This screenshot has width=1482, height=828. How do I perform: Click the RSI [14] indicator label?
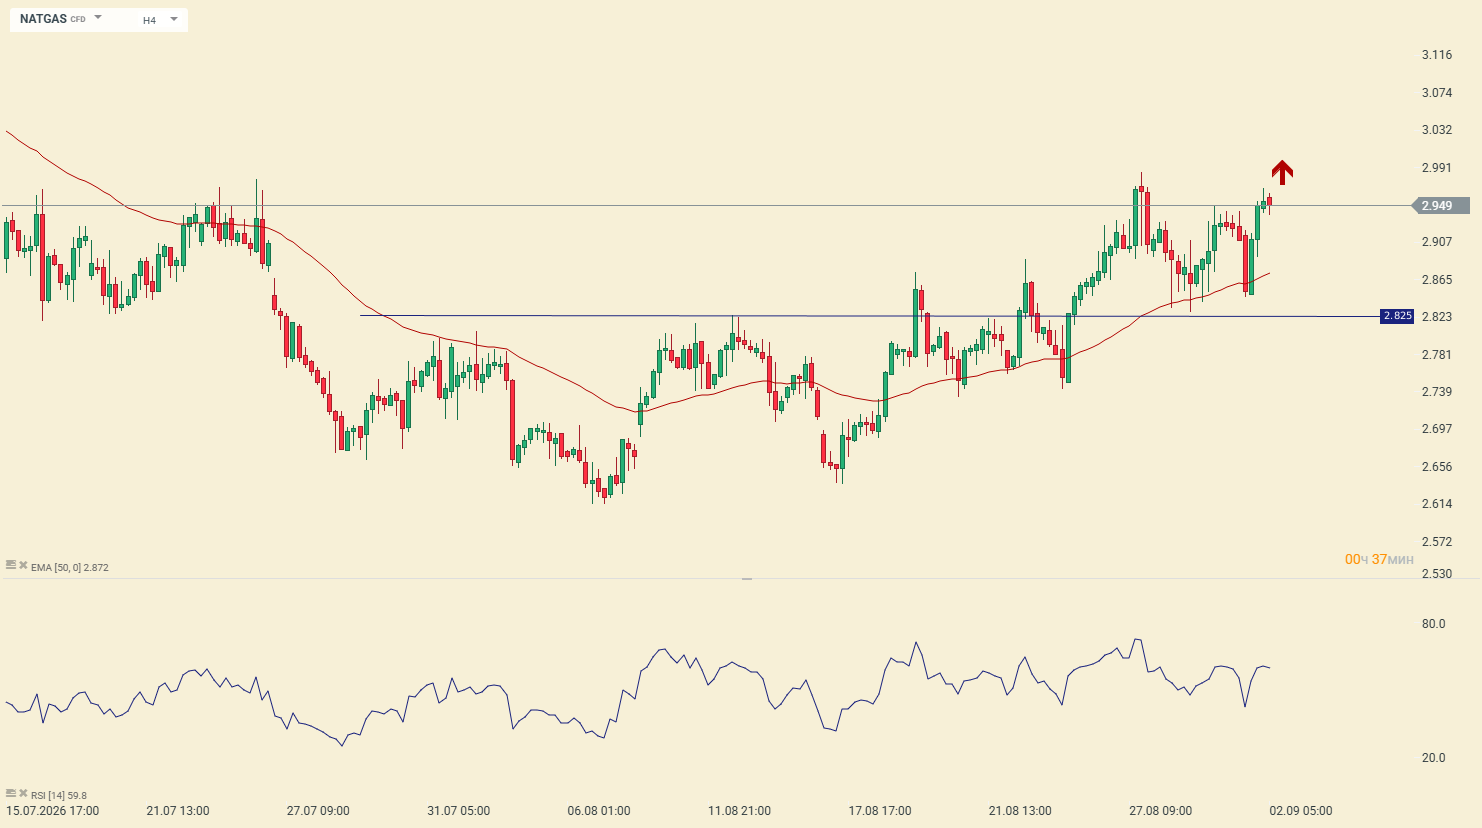(x=59, y=796)
